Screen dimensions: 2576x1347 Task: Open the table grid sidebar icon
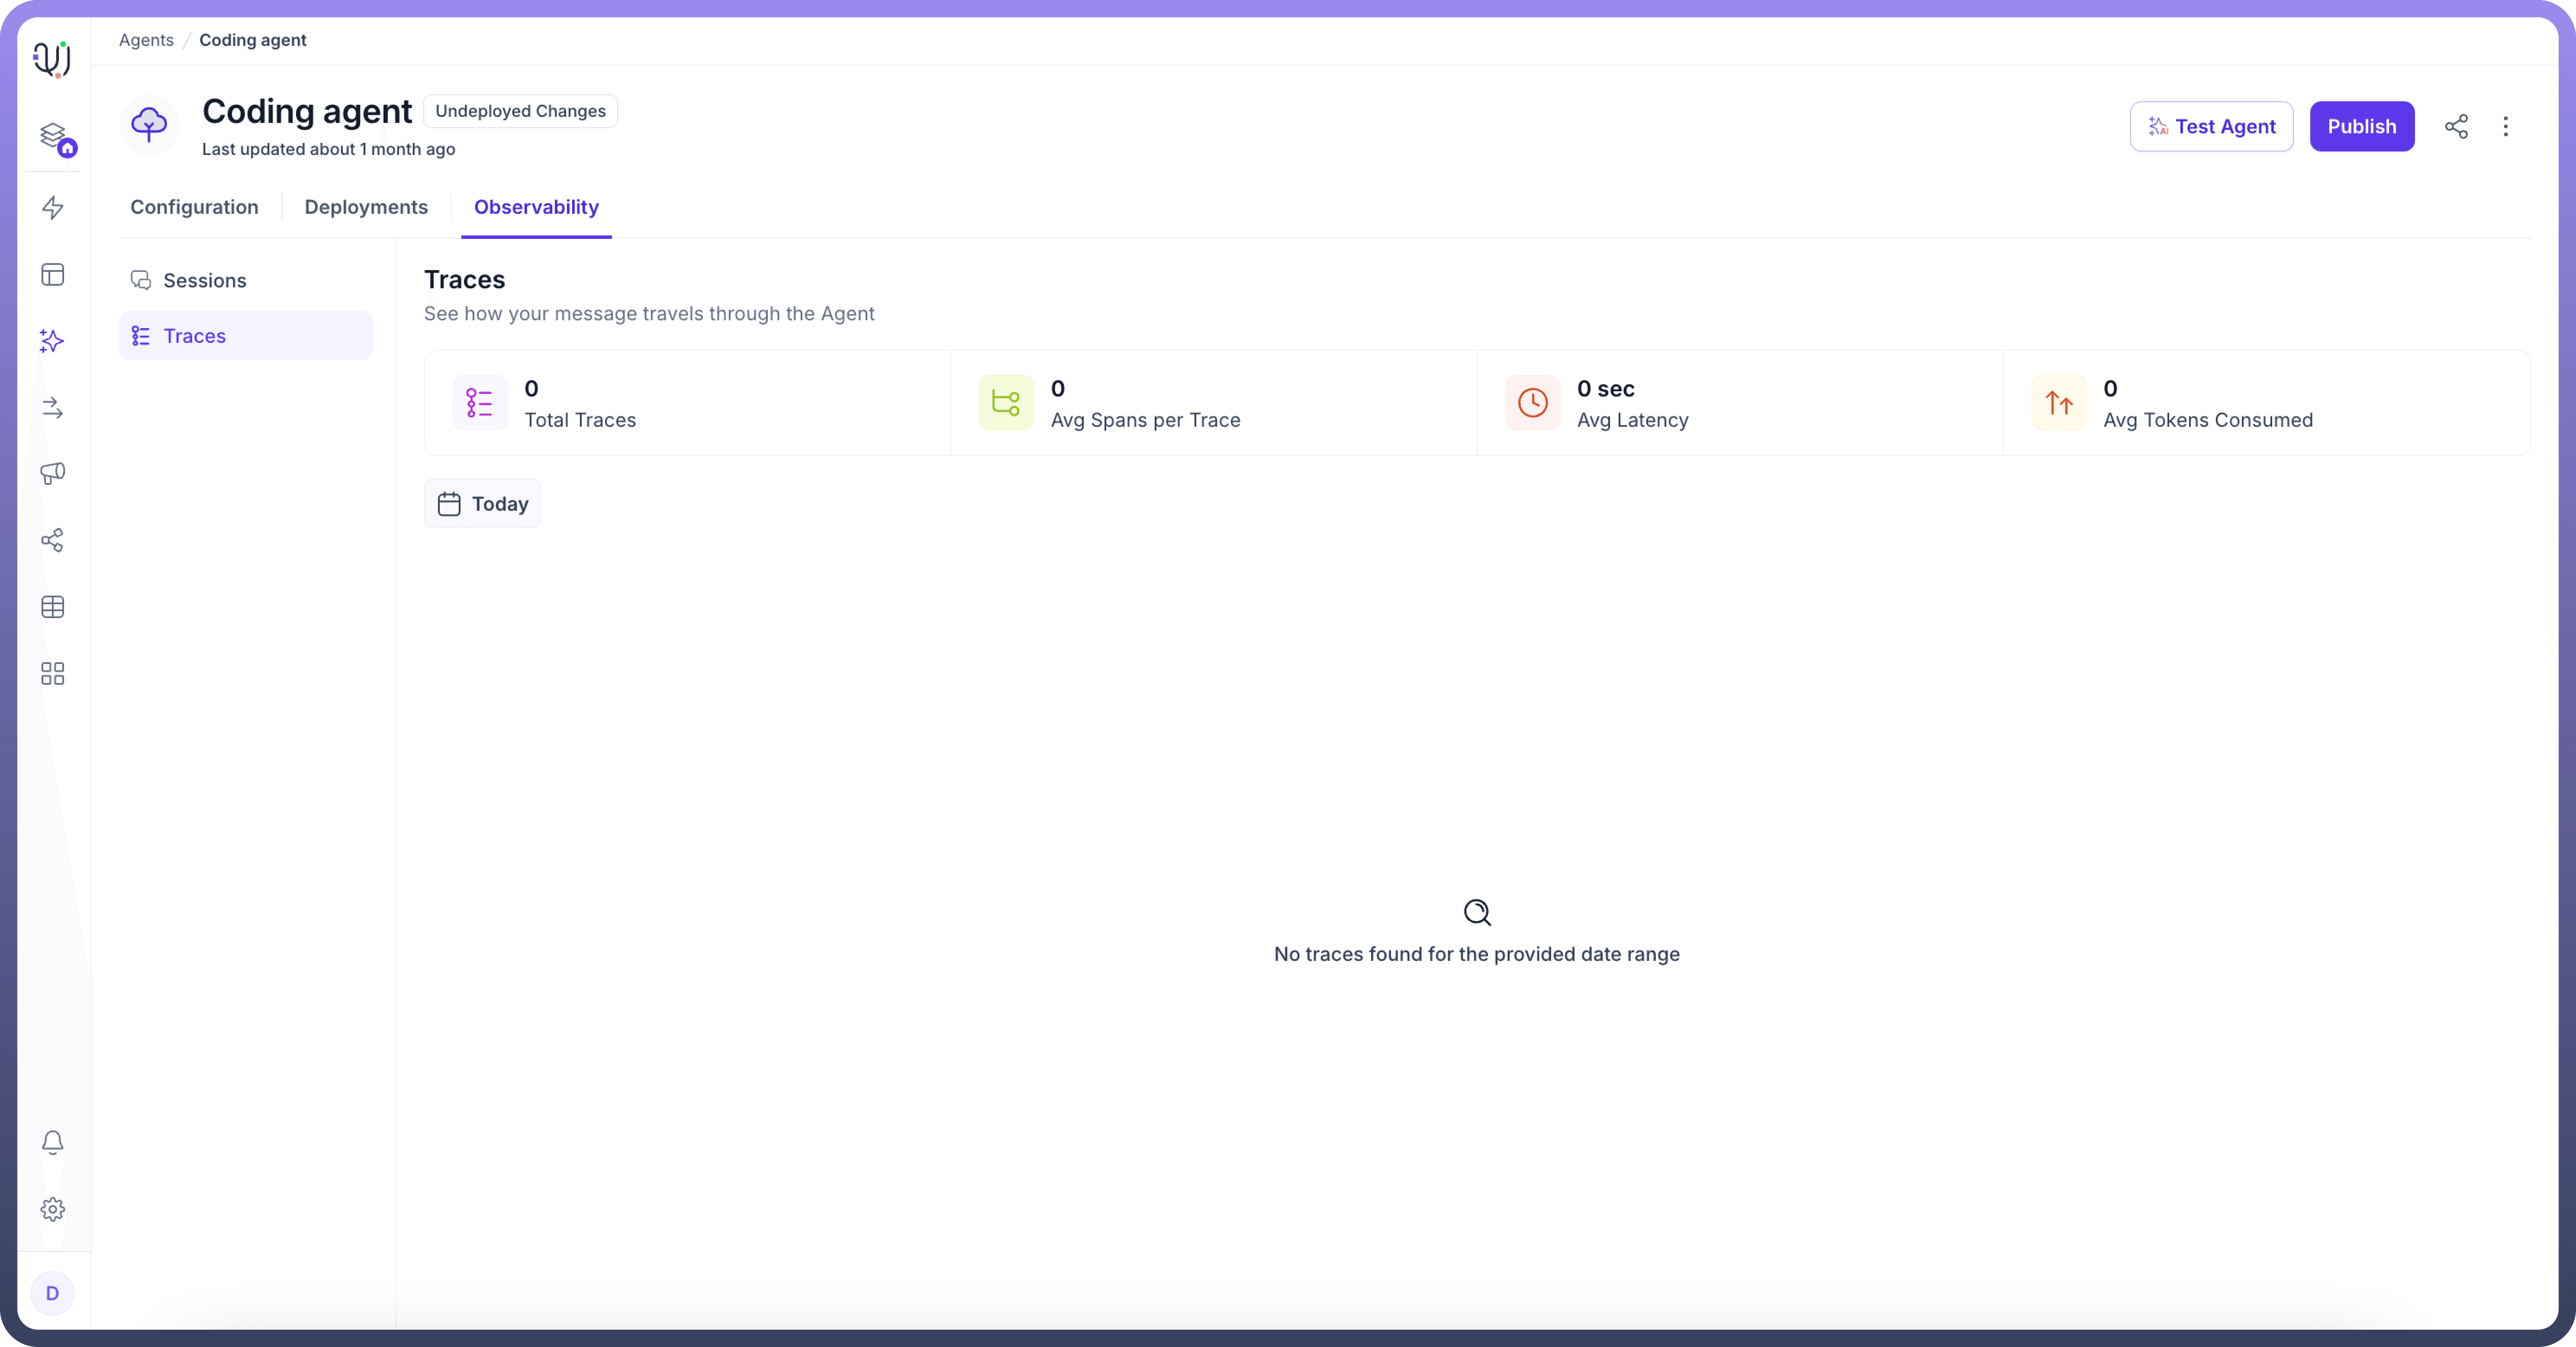click(x=53, y=607)
